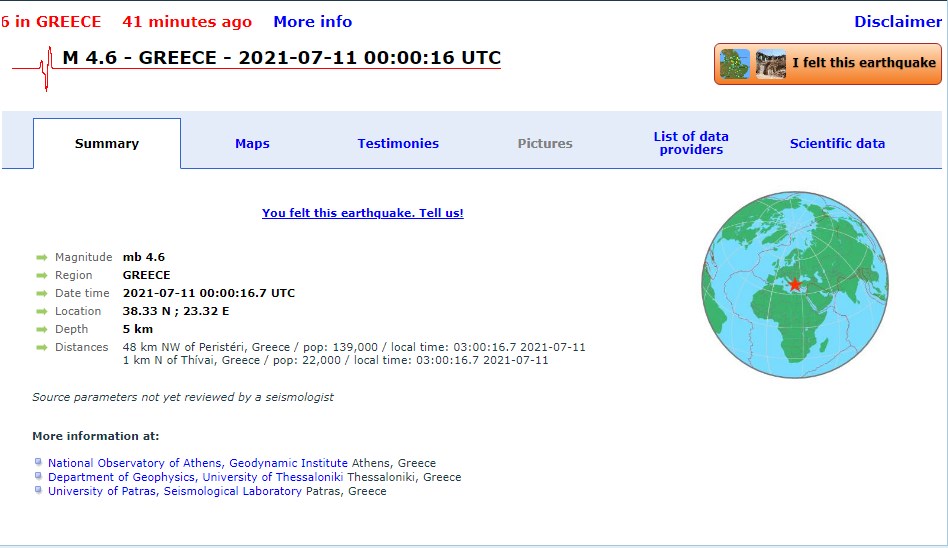948x548 pixels.
Task: Click the green arrow next to Depth
Action: tap(42, 330)
